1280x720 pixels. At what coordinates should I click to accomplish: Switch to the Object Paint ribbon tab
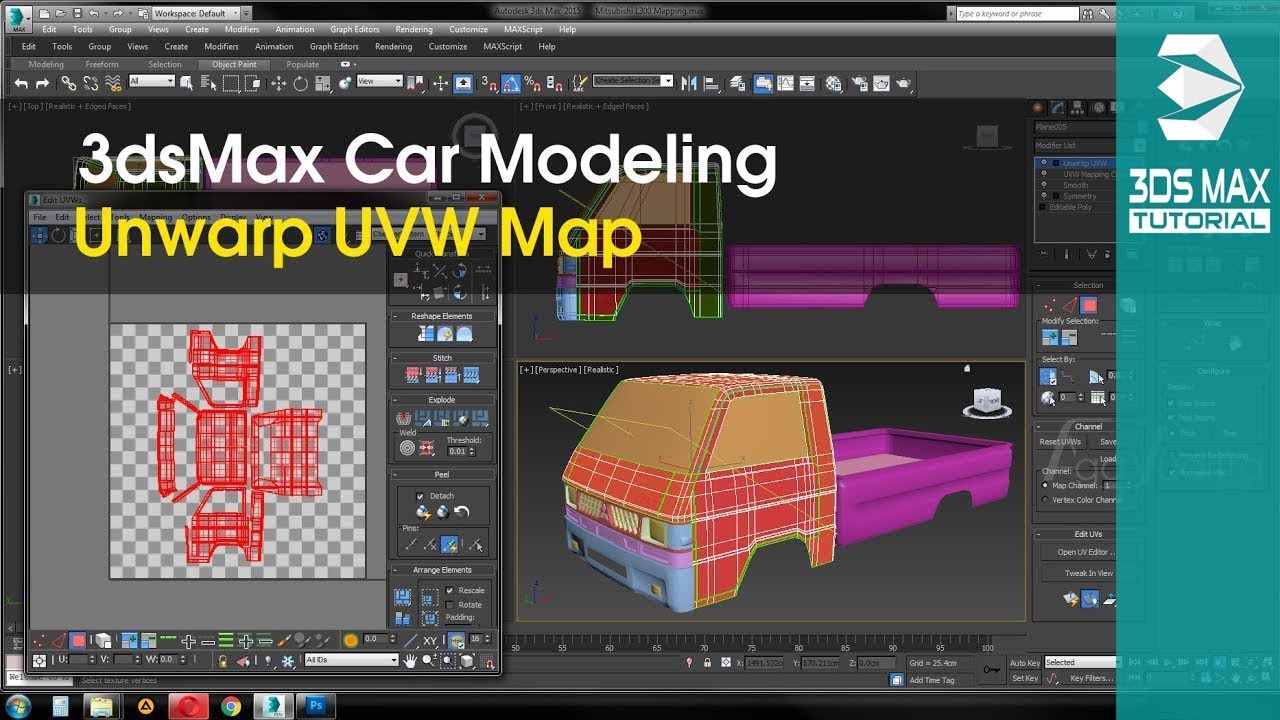click(x=234, y=65)
